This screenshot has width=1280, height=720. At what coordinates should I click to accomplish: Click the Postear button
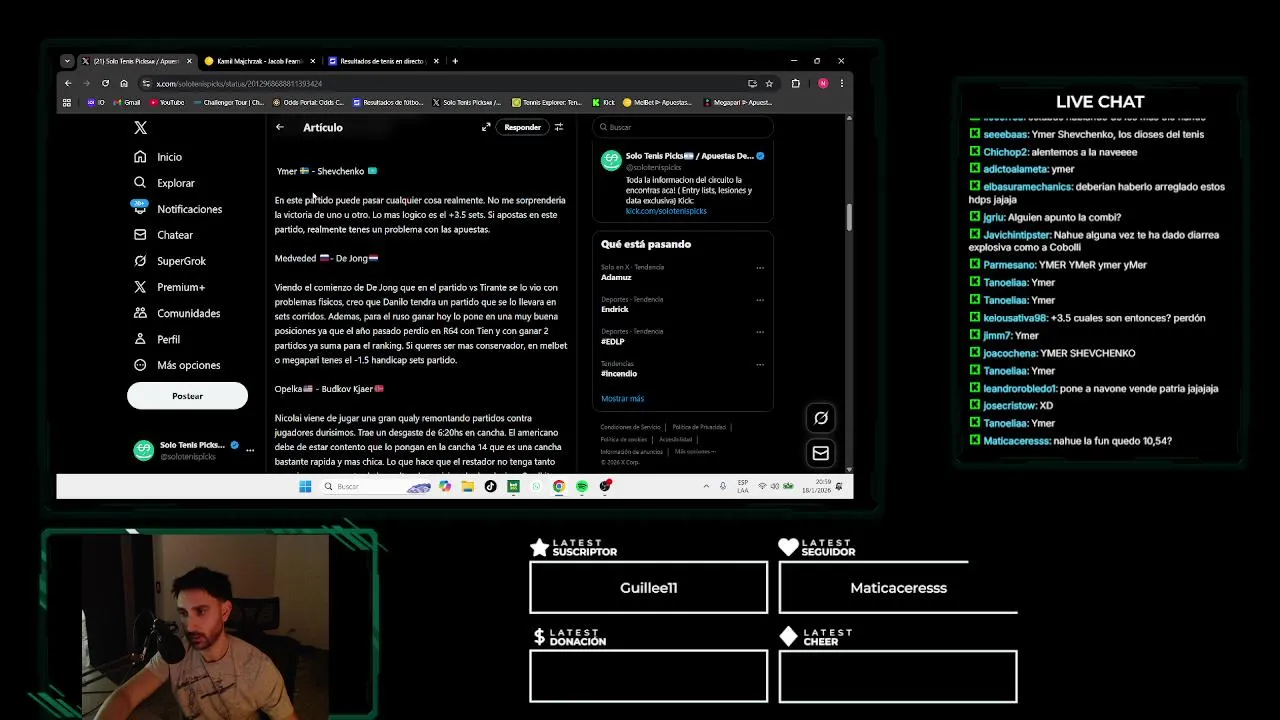[x=187, y=396]
